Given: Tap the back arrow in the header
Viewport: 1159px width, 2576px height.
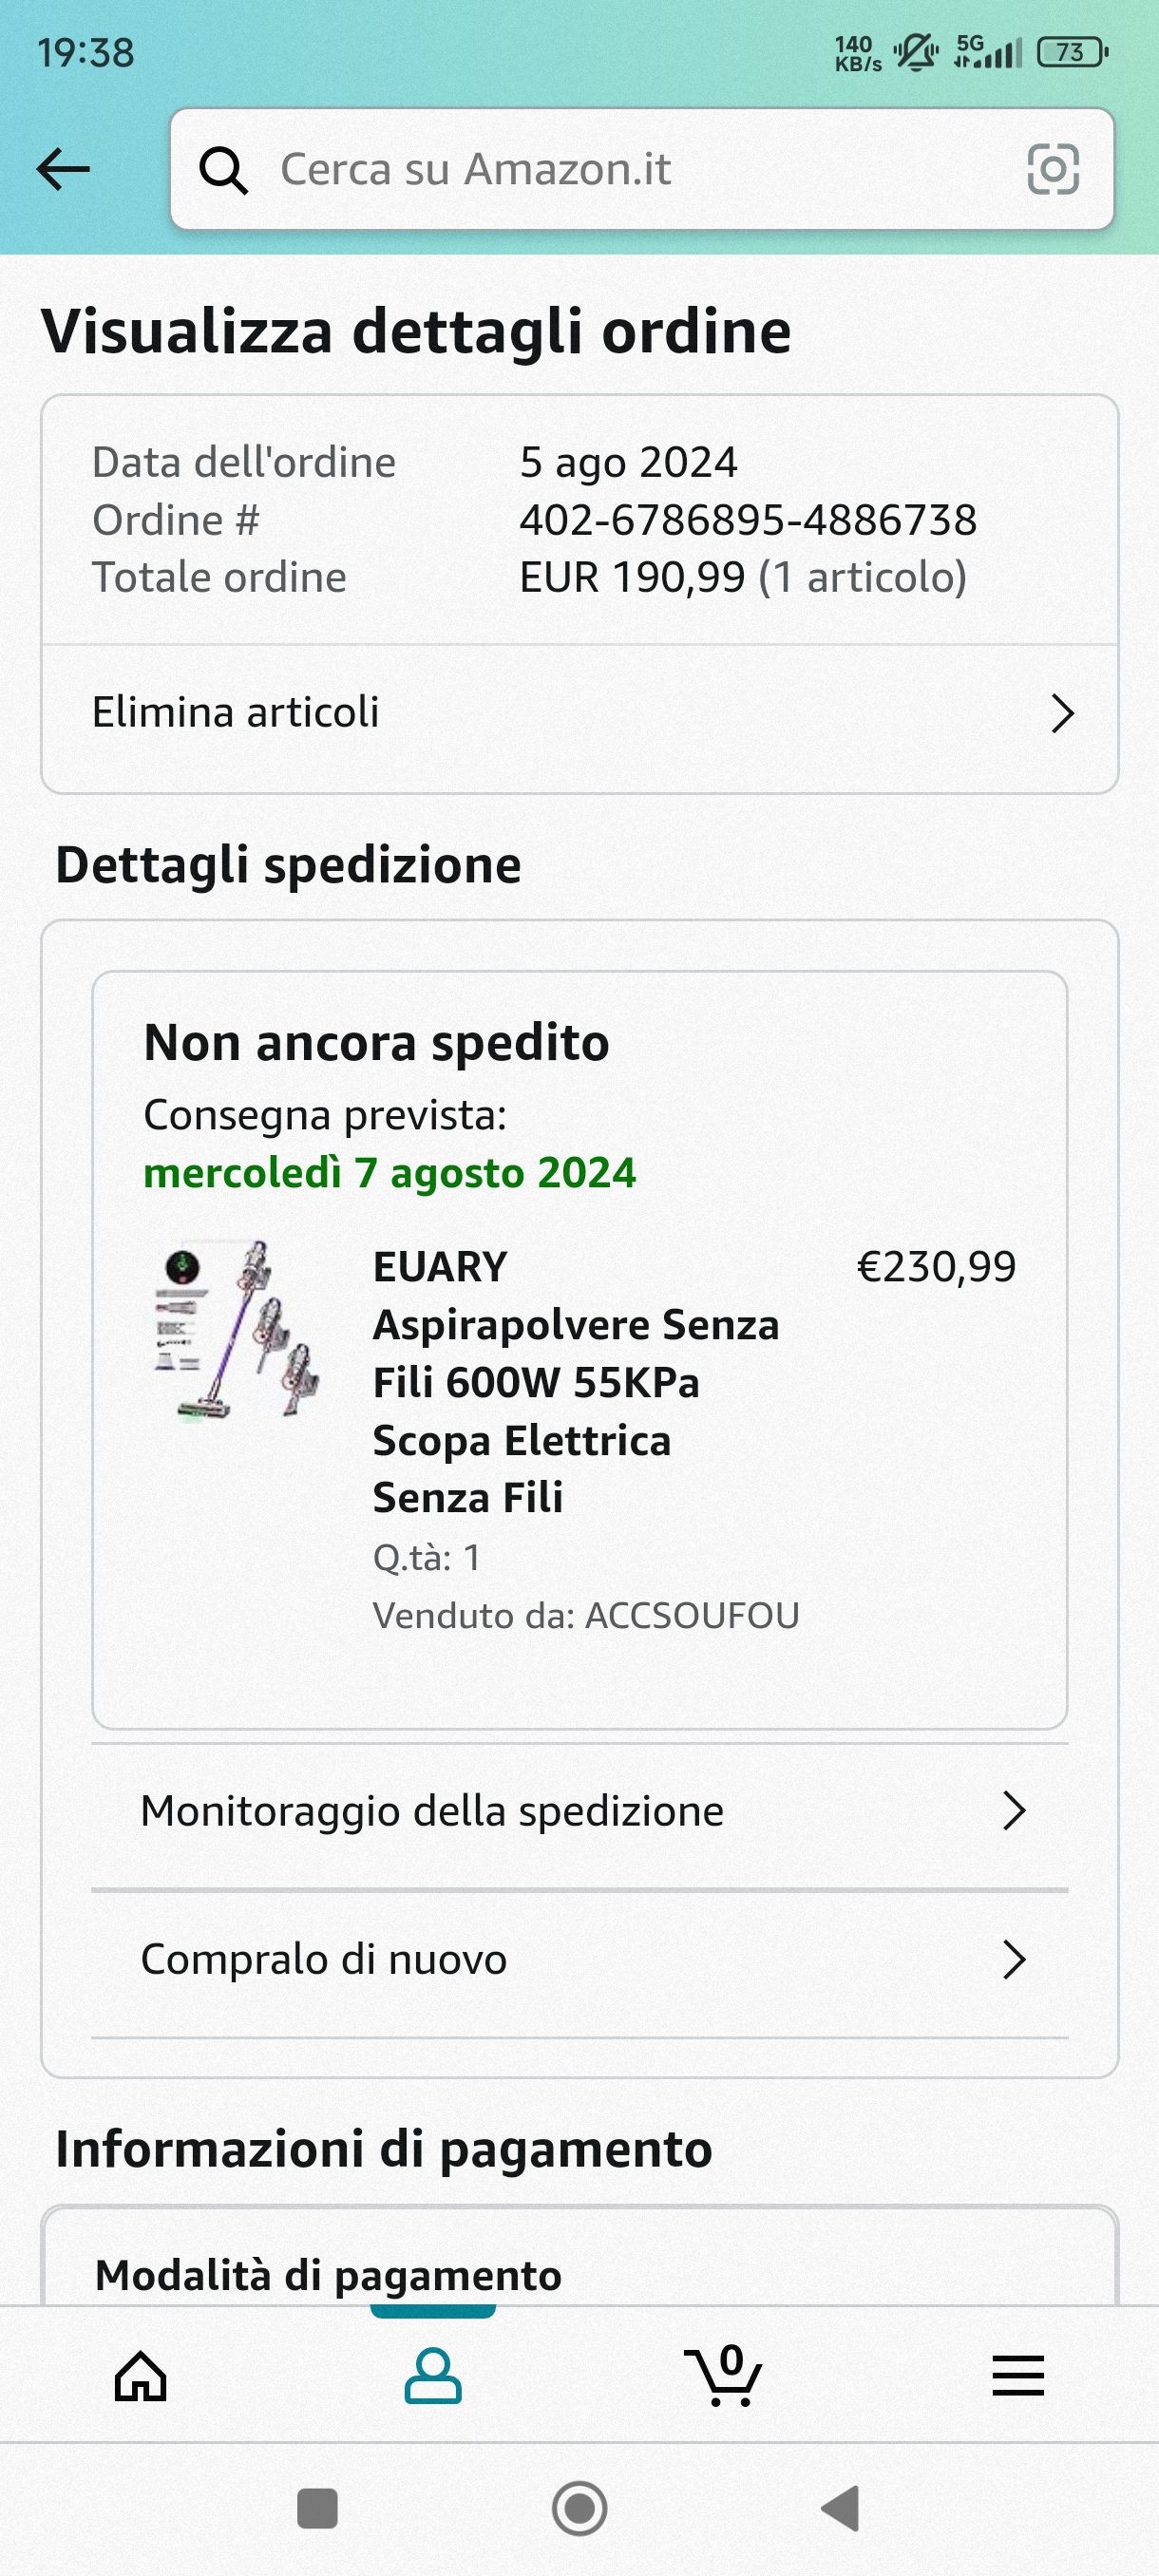Looking at the screenshot, I should click(63, 169).
